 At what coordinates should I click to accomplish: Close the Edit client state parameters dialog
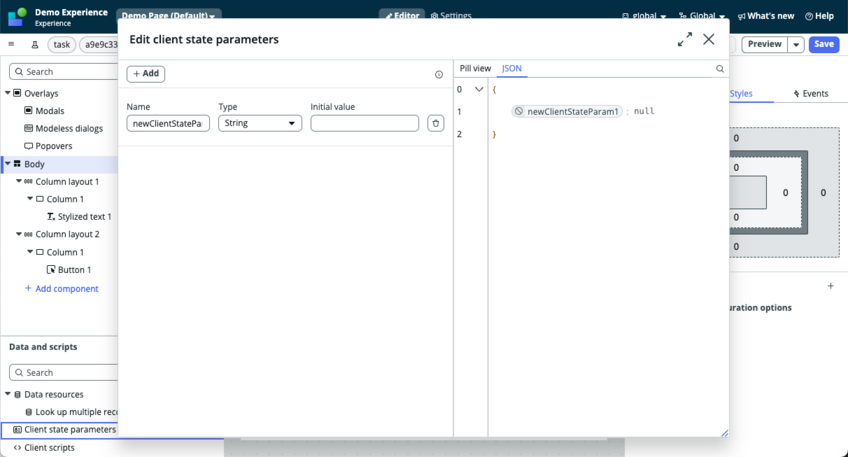(x=708, y=39)
